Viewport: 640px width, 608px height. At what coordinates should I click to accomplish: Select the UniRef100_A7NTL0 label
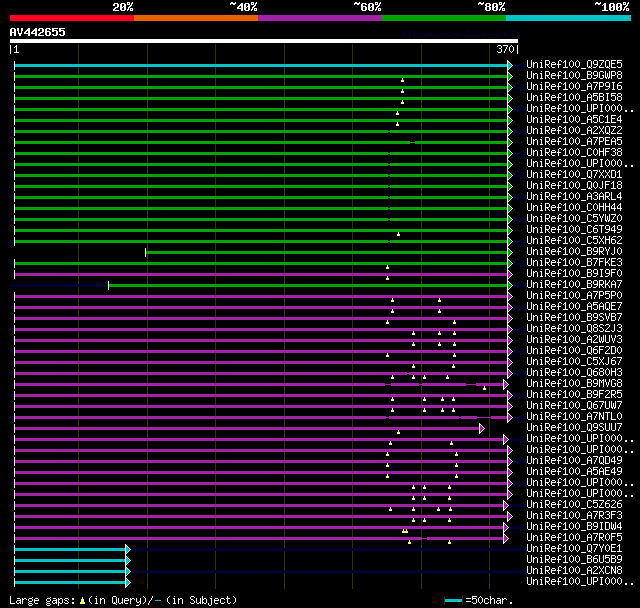pos(574,417)
